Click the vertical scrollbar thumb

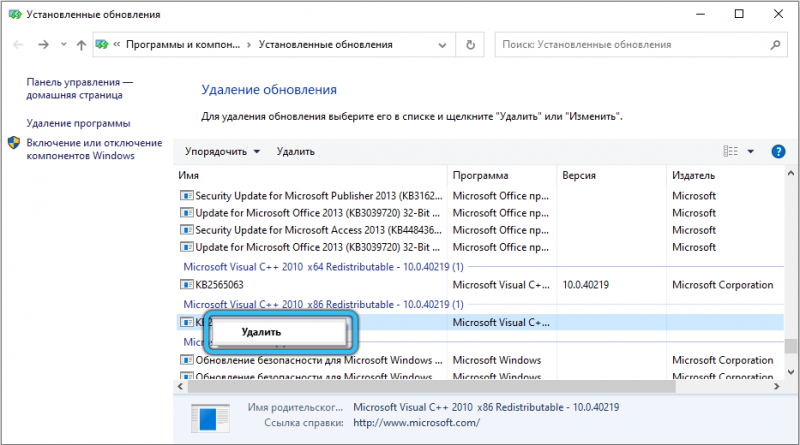point(791,346)
